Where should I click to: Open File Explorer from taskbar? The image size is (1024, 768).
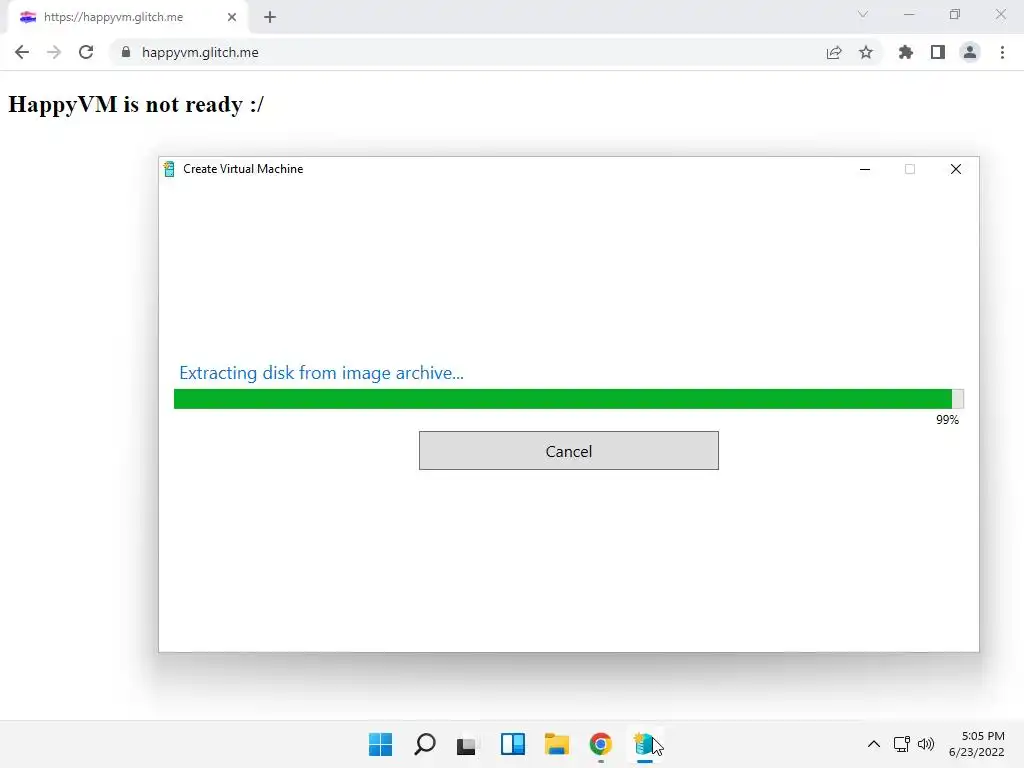click(x=556, y=744)
